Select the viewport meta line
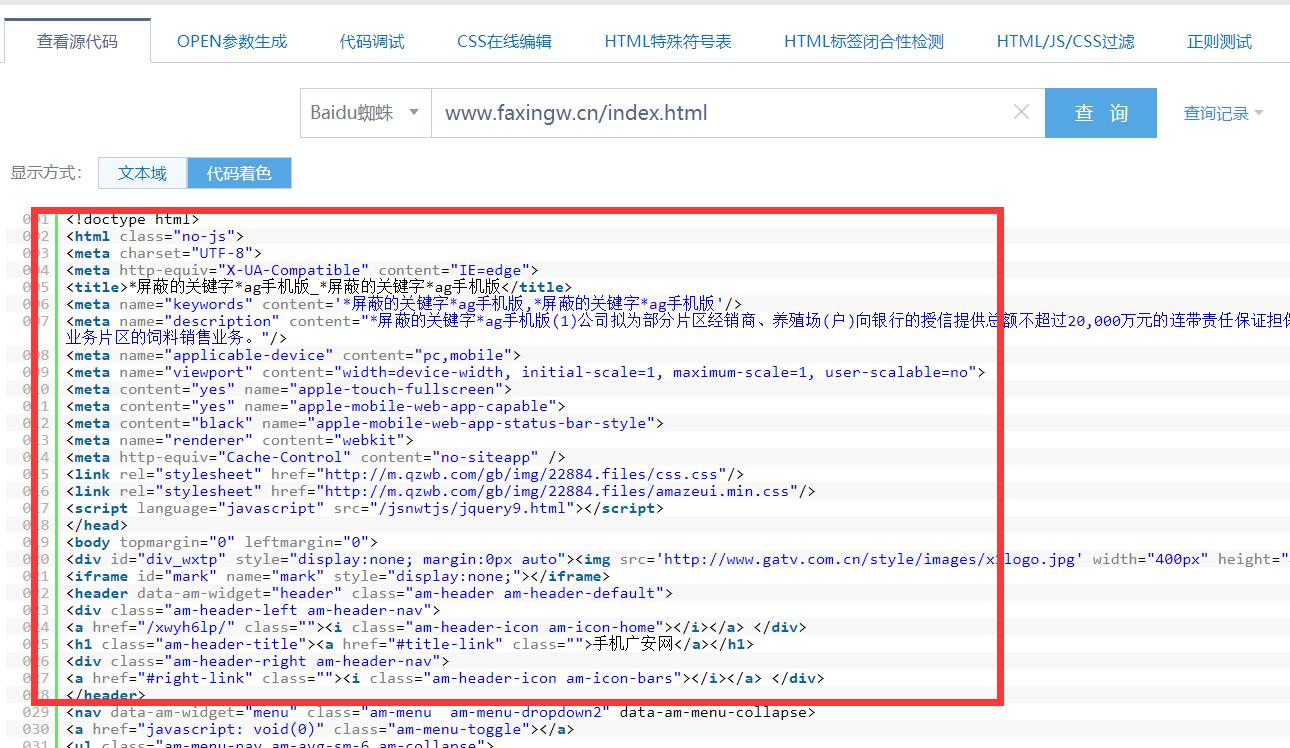 (x=526, y=372)
